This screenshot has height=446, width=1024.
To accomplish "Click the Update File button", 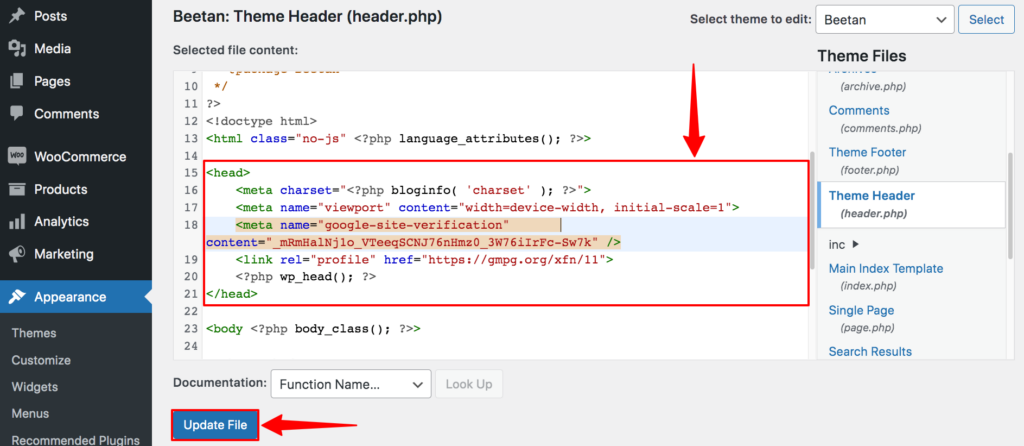I will pos(216,425).
